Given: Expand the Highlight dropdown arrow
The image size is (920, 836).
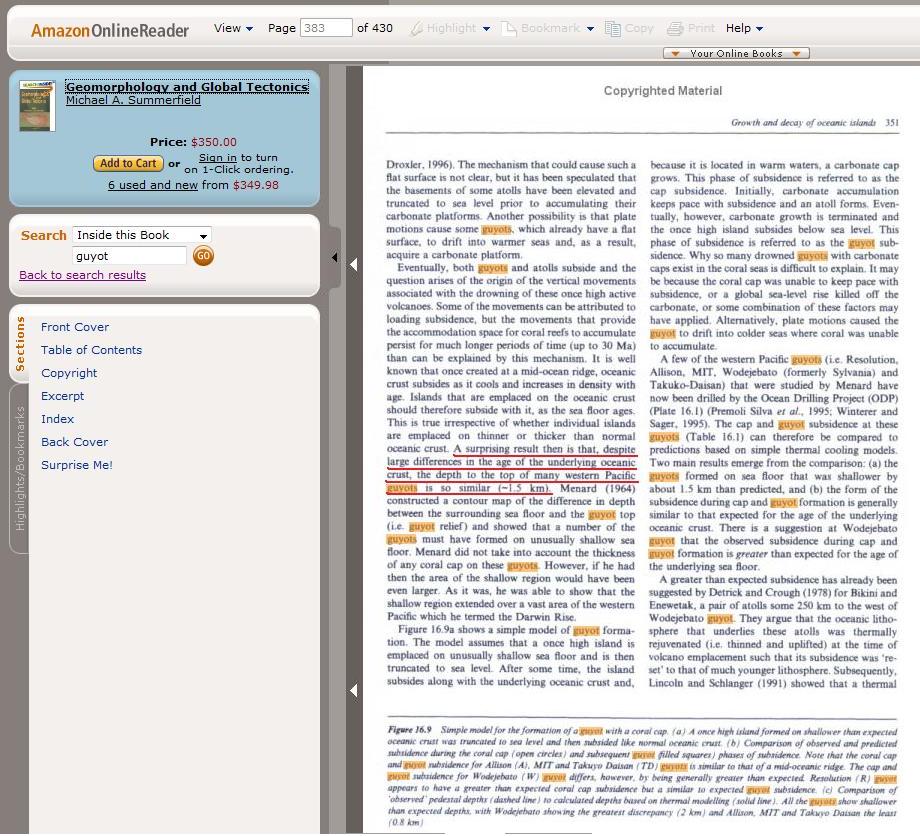Looking at the screenshot, I should (486, 29).
